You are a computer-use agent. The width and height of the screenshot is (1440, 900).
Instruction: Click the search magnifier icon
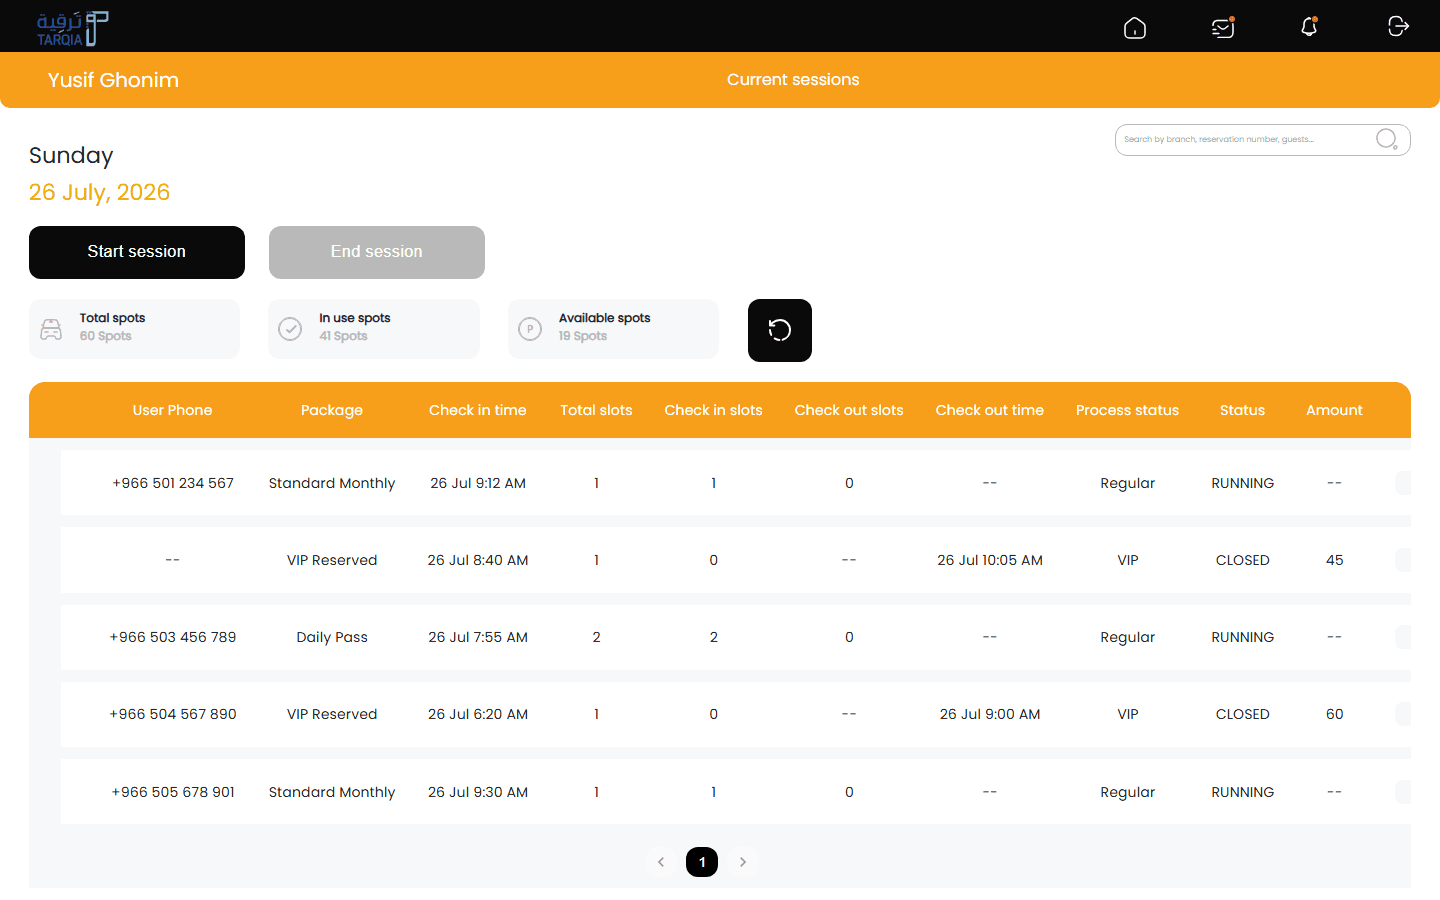click(1387, 139)
